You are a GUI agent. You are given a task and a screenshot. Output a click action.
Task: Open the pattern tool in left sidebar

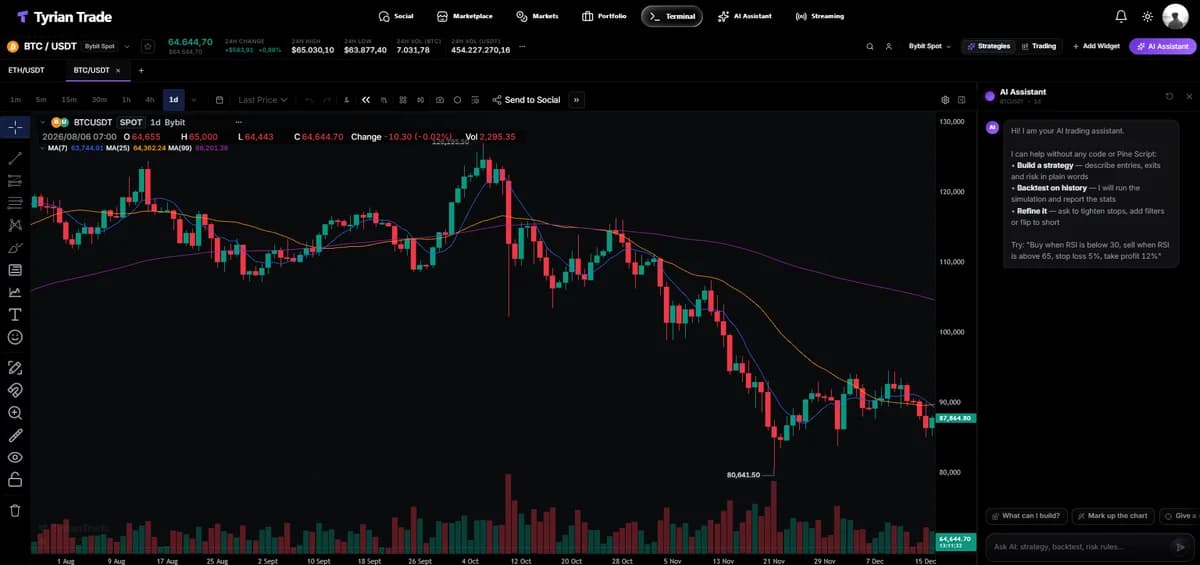(15, 225)
